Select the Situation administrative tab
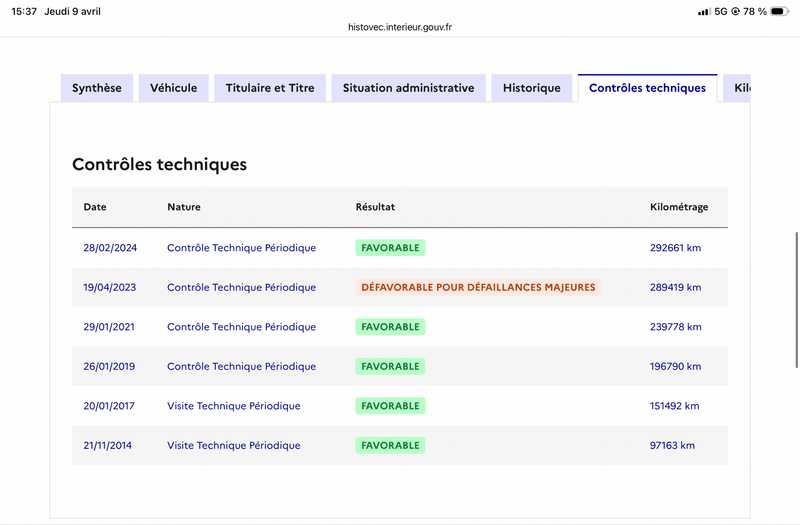This screenshot has width=800, height=525. pos(408,88)
